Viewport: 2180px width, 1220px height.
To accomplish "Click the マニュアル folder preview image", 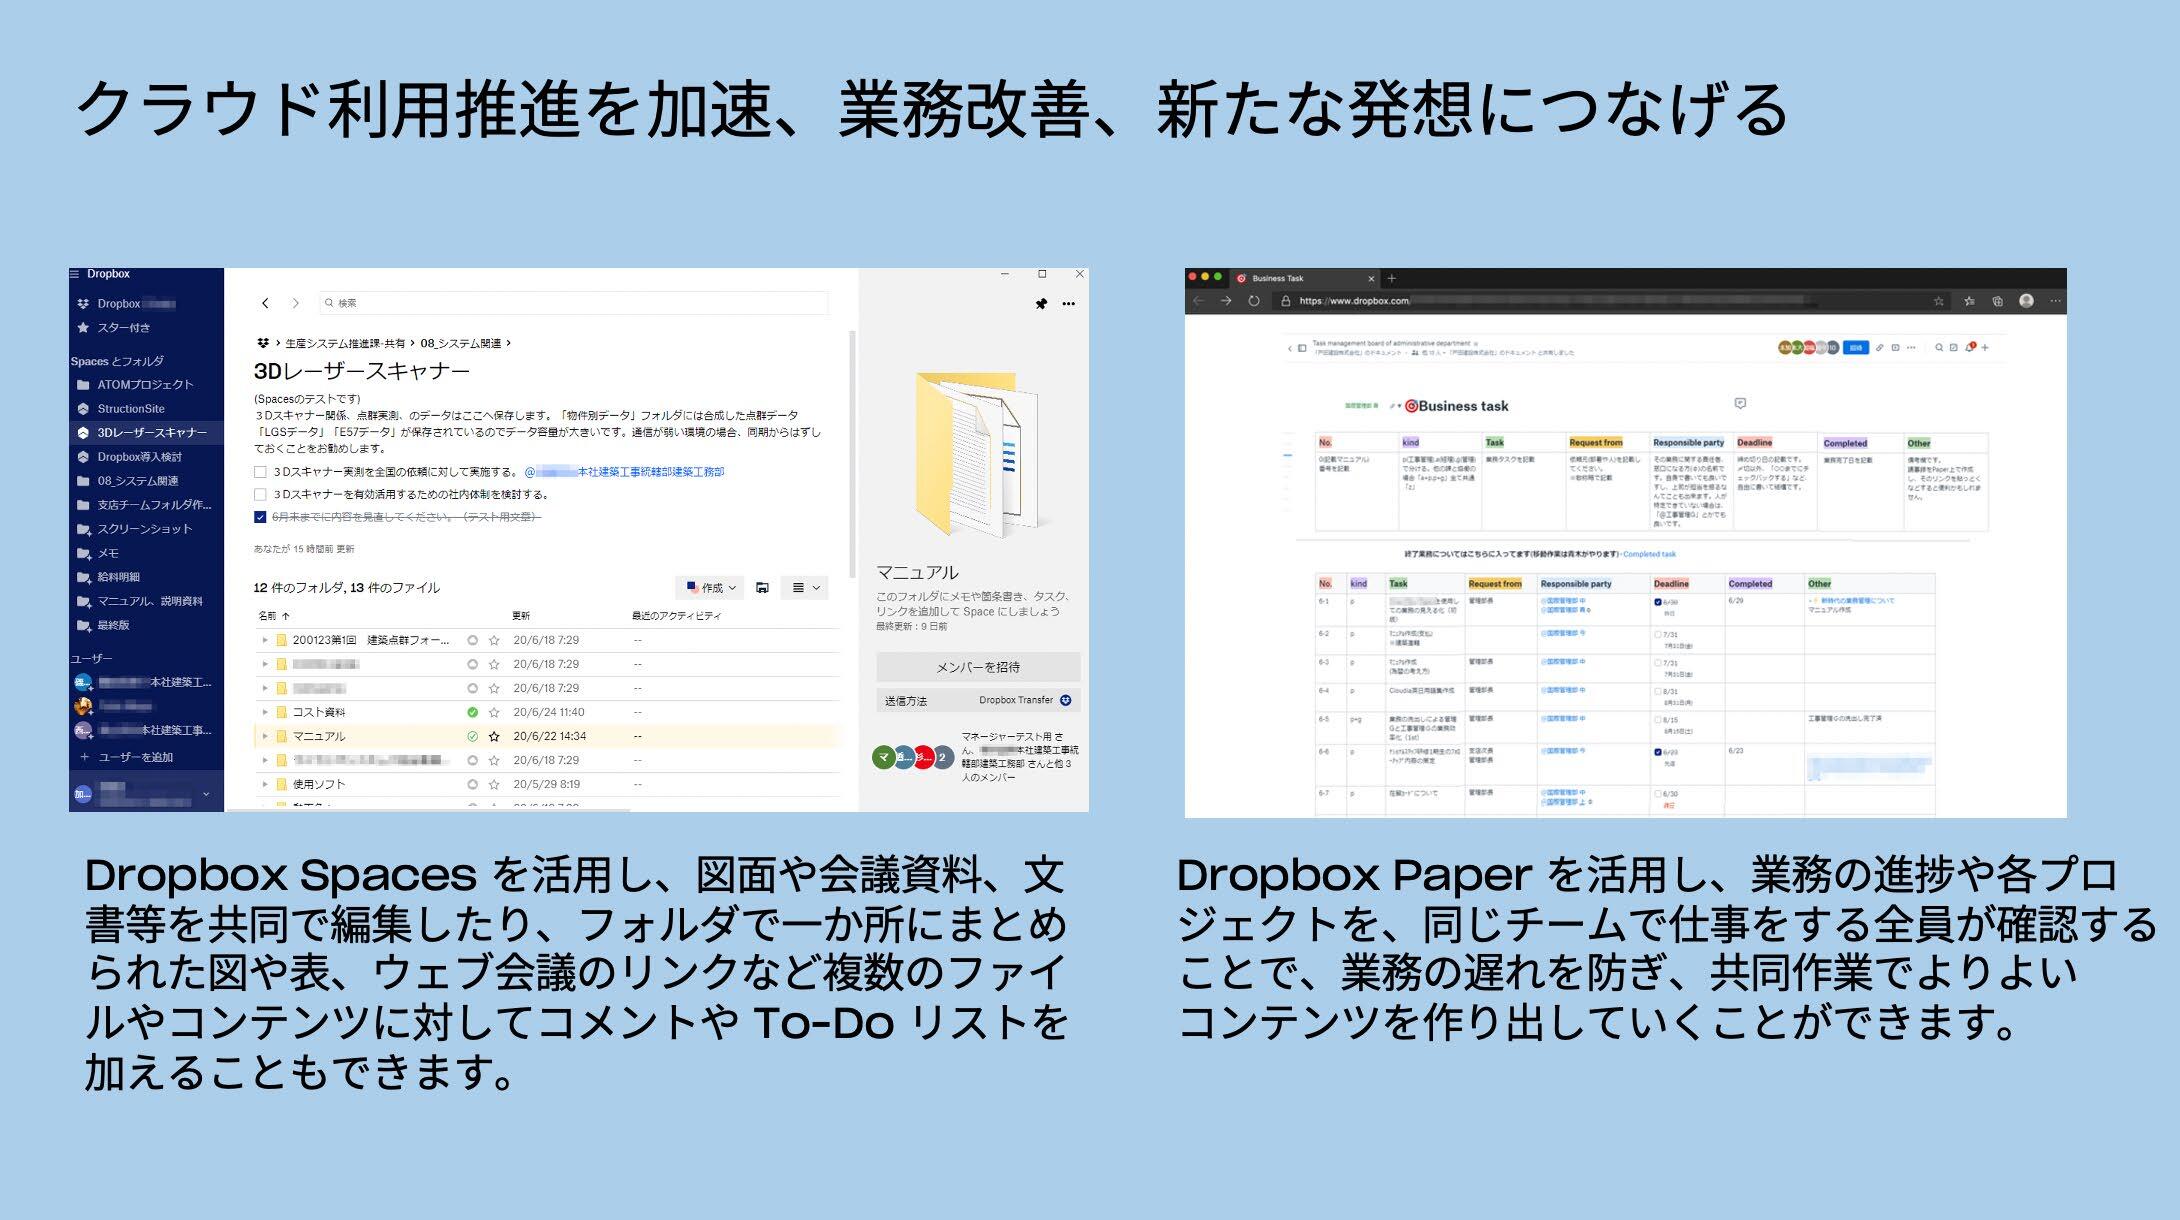I will pos(978,456).
